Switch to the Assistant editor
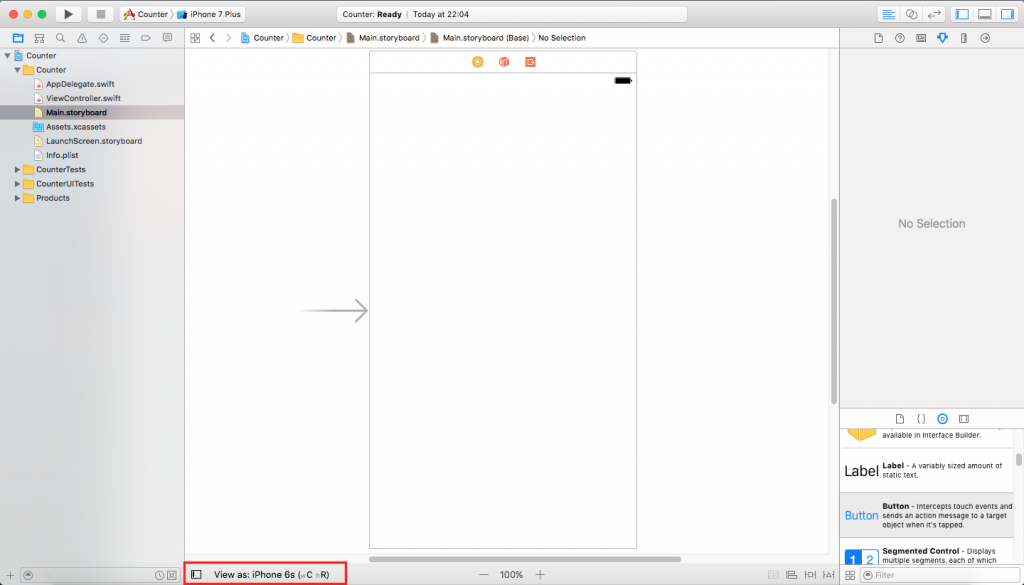1024x585 pixels. (911, 14)
